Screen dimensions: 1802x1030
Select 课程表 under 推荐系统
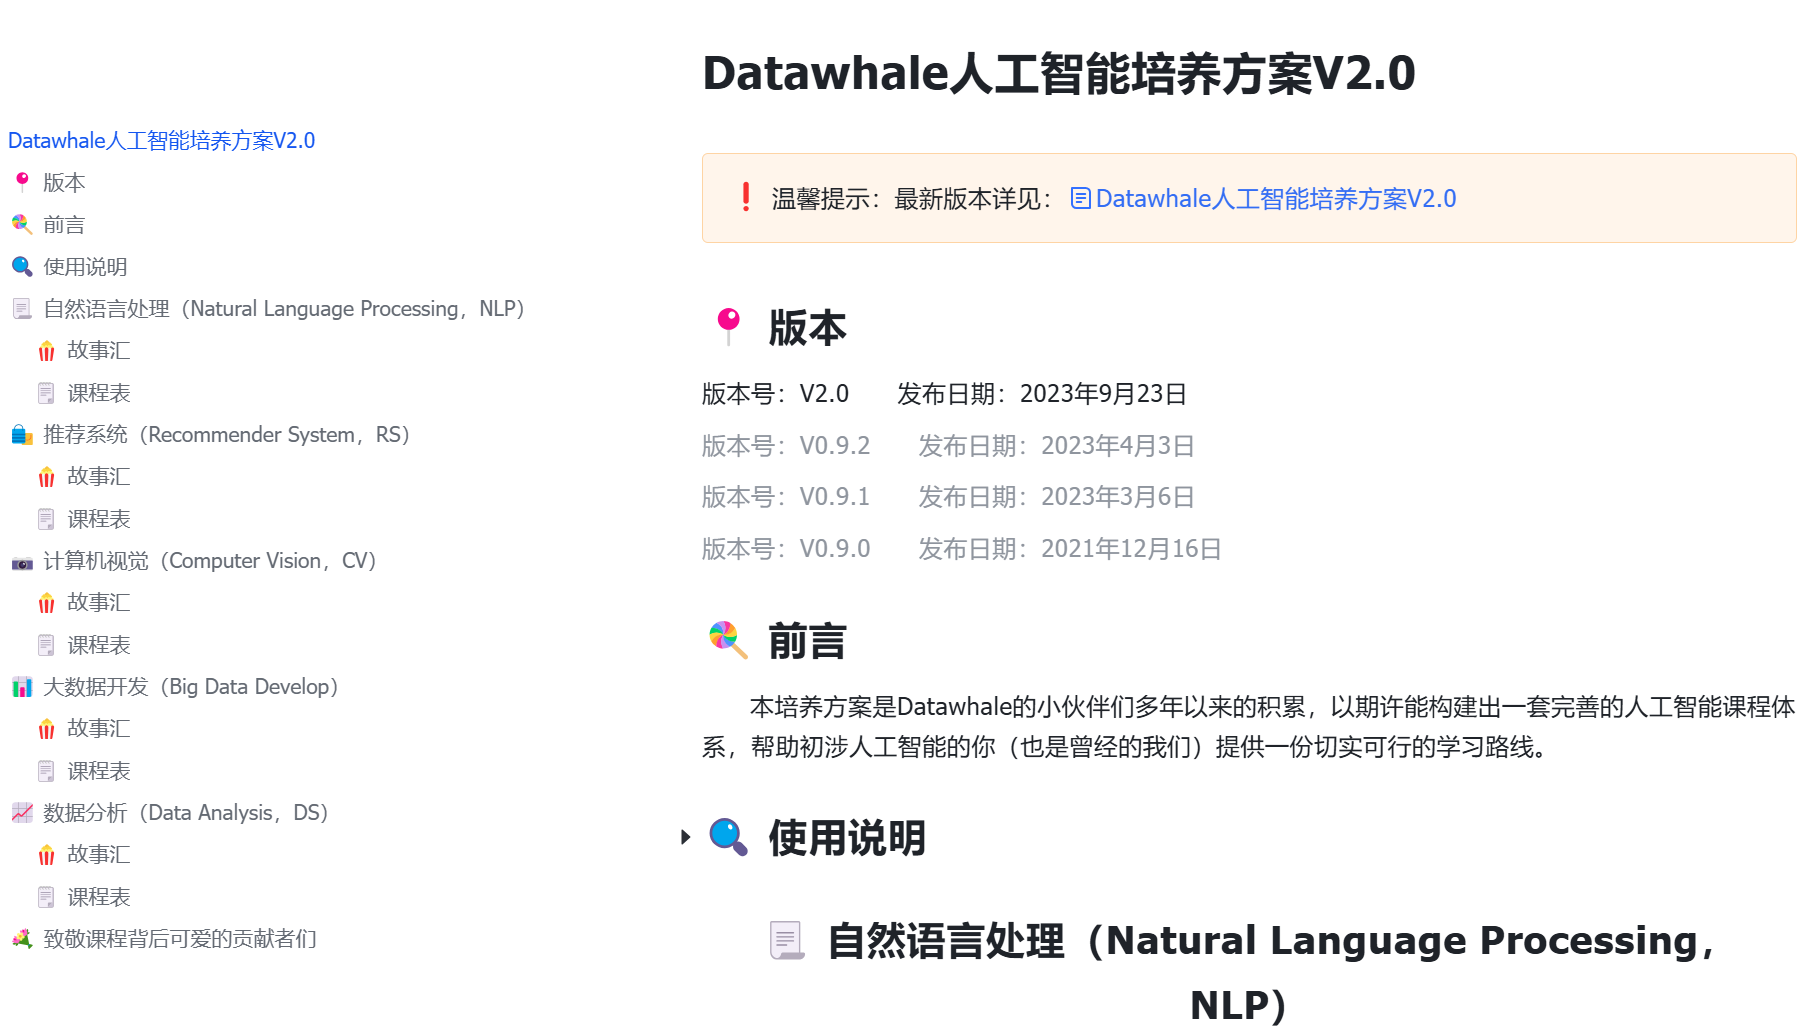pyautogui.click(x=98, y=519)
